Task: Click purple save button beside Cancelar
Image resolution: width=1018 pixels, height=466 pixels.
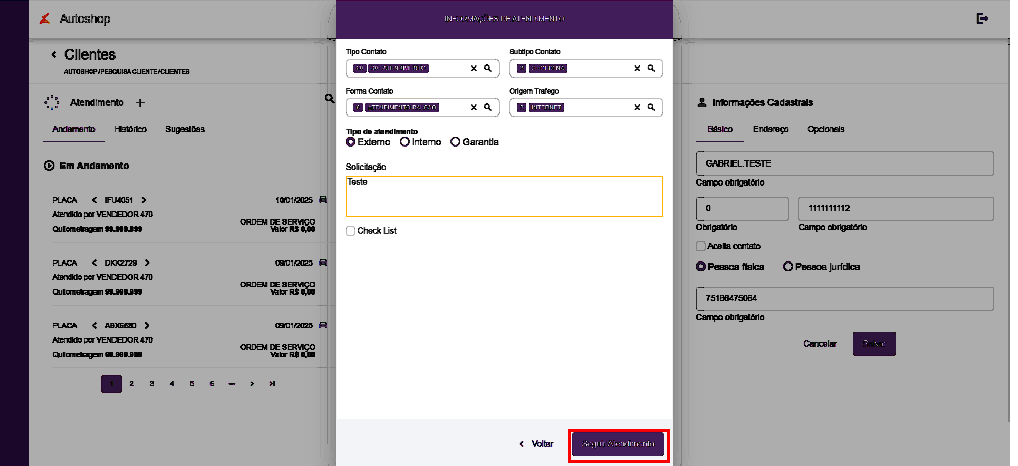Action: (874, 344)
